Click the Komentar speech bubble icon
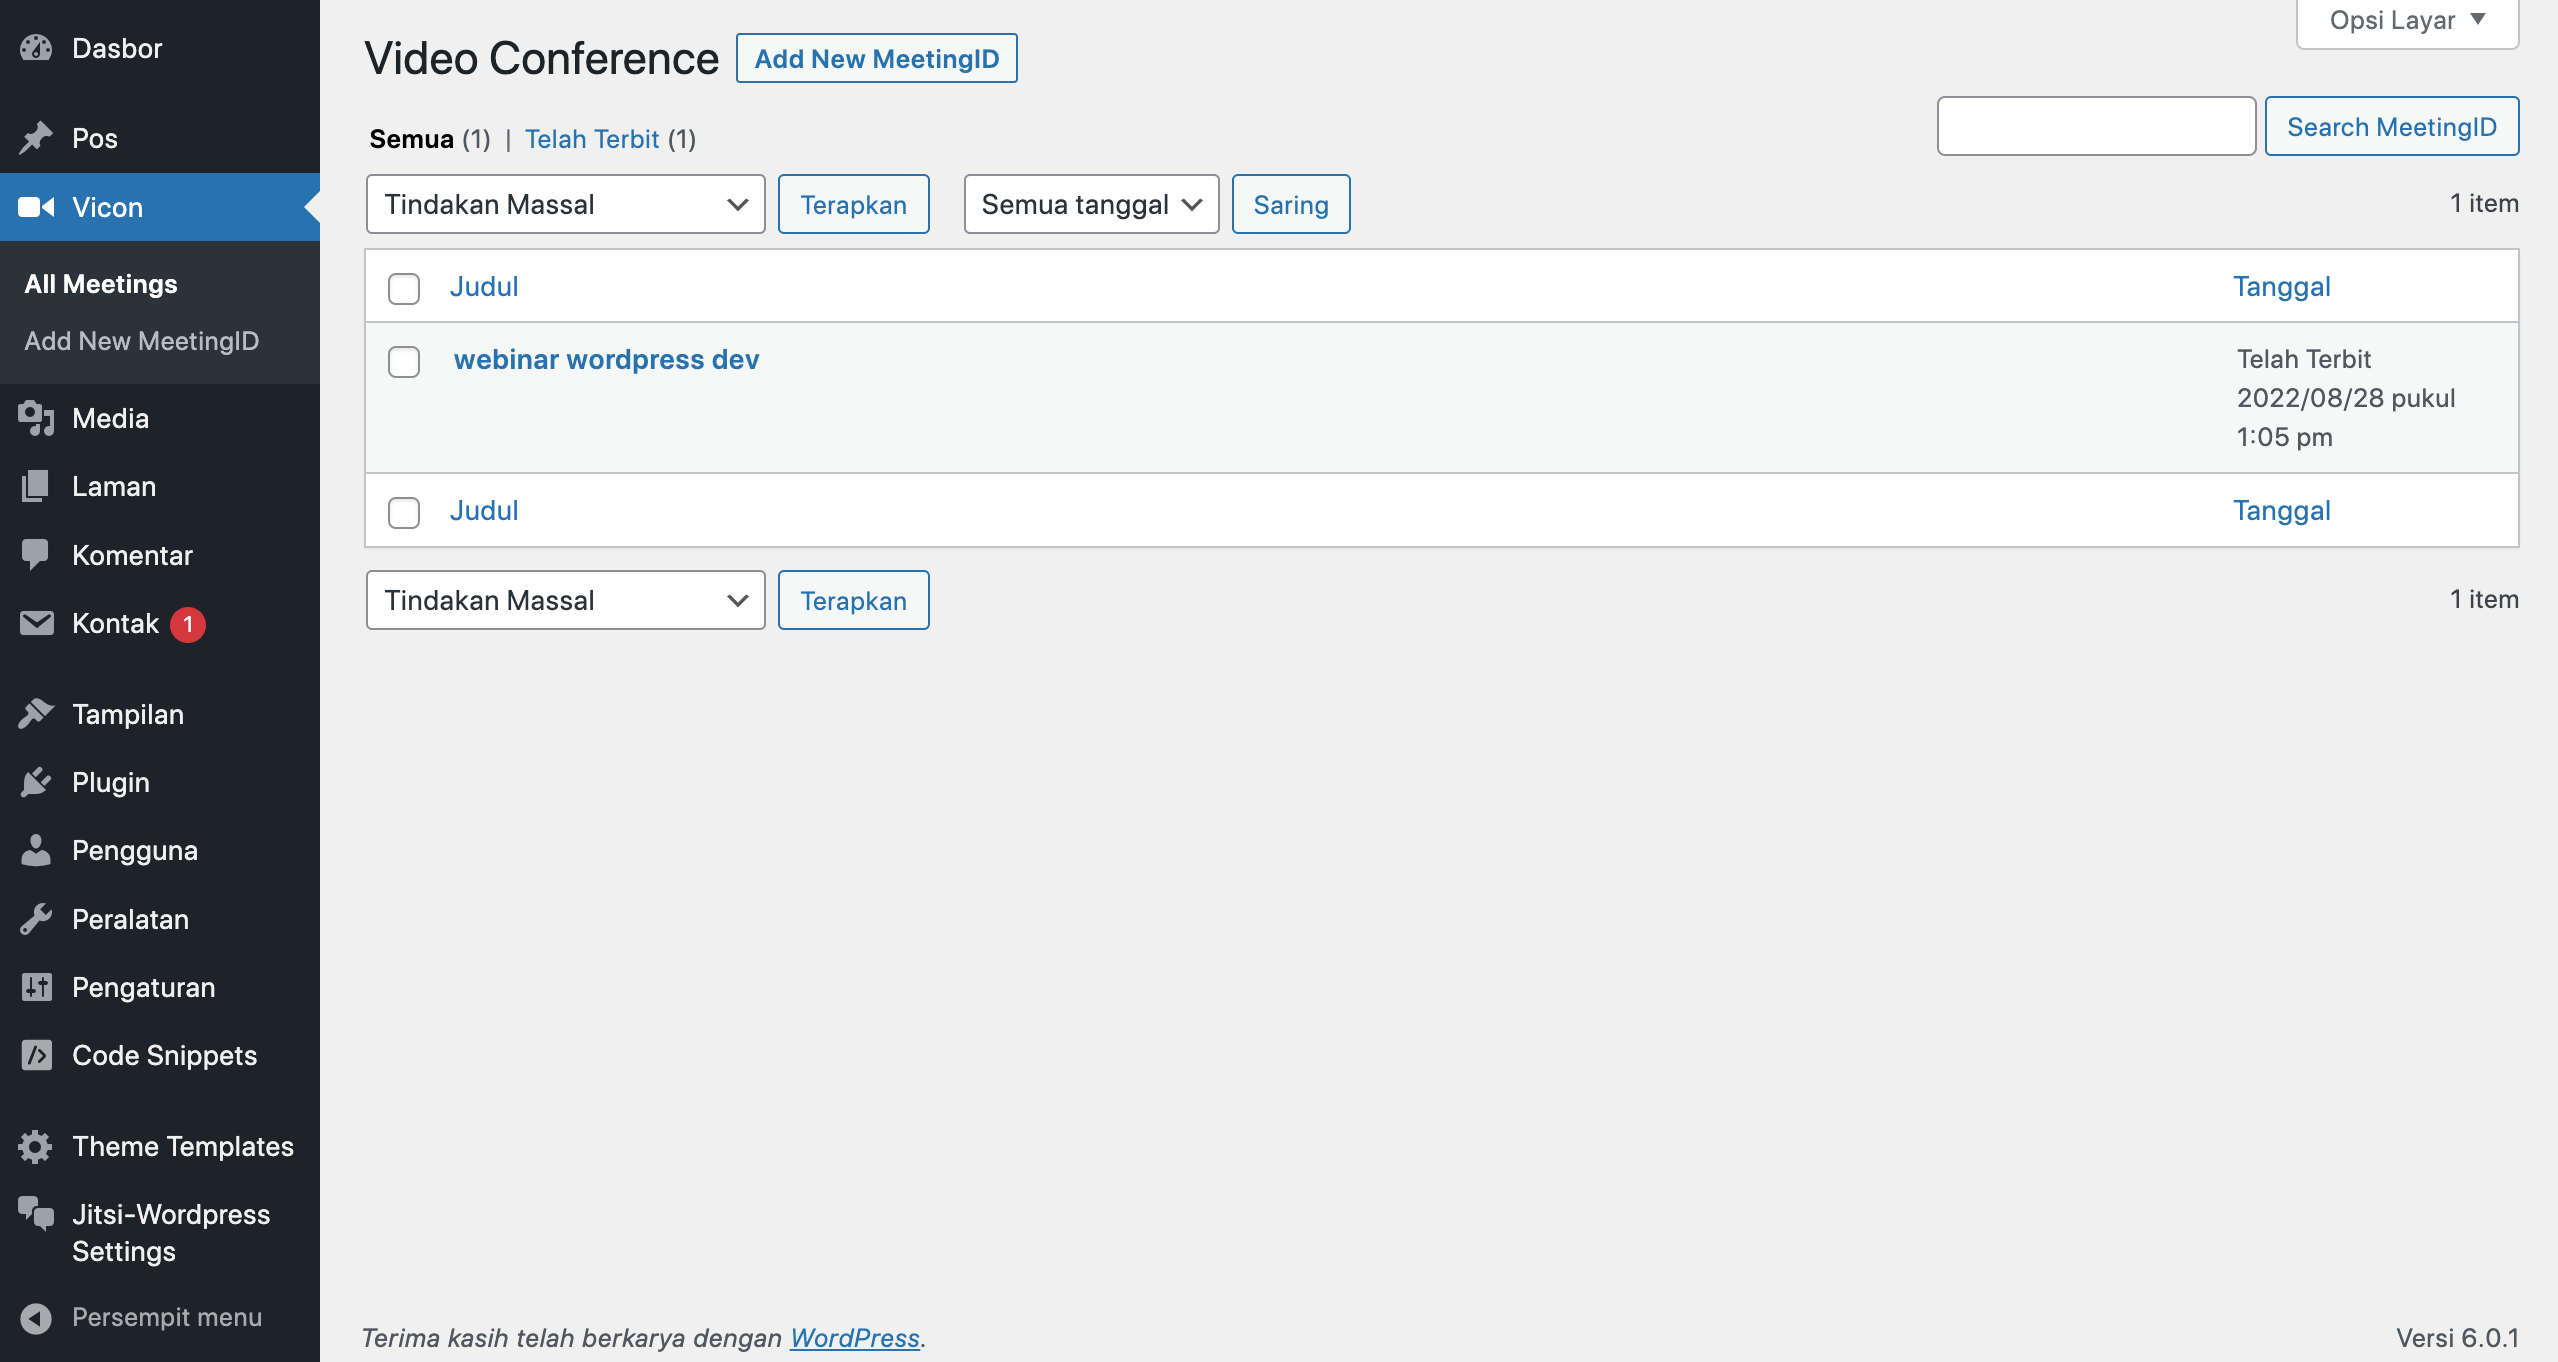This screenshot has height=1362, width=2558. pyautogui.click(x=36, y=555)
